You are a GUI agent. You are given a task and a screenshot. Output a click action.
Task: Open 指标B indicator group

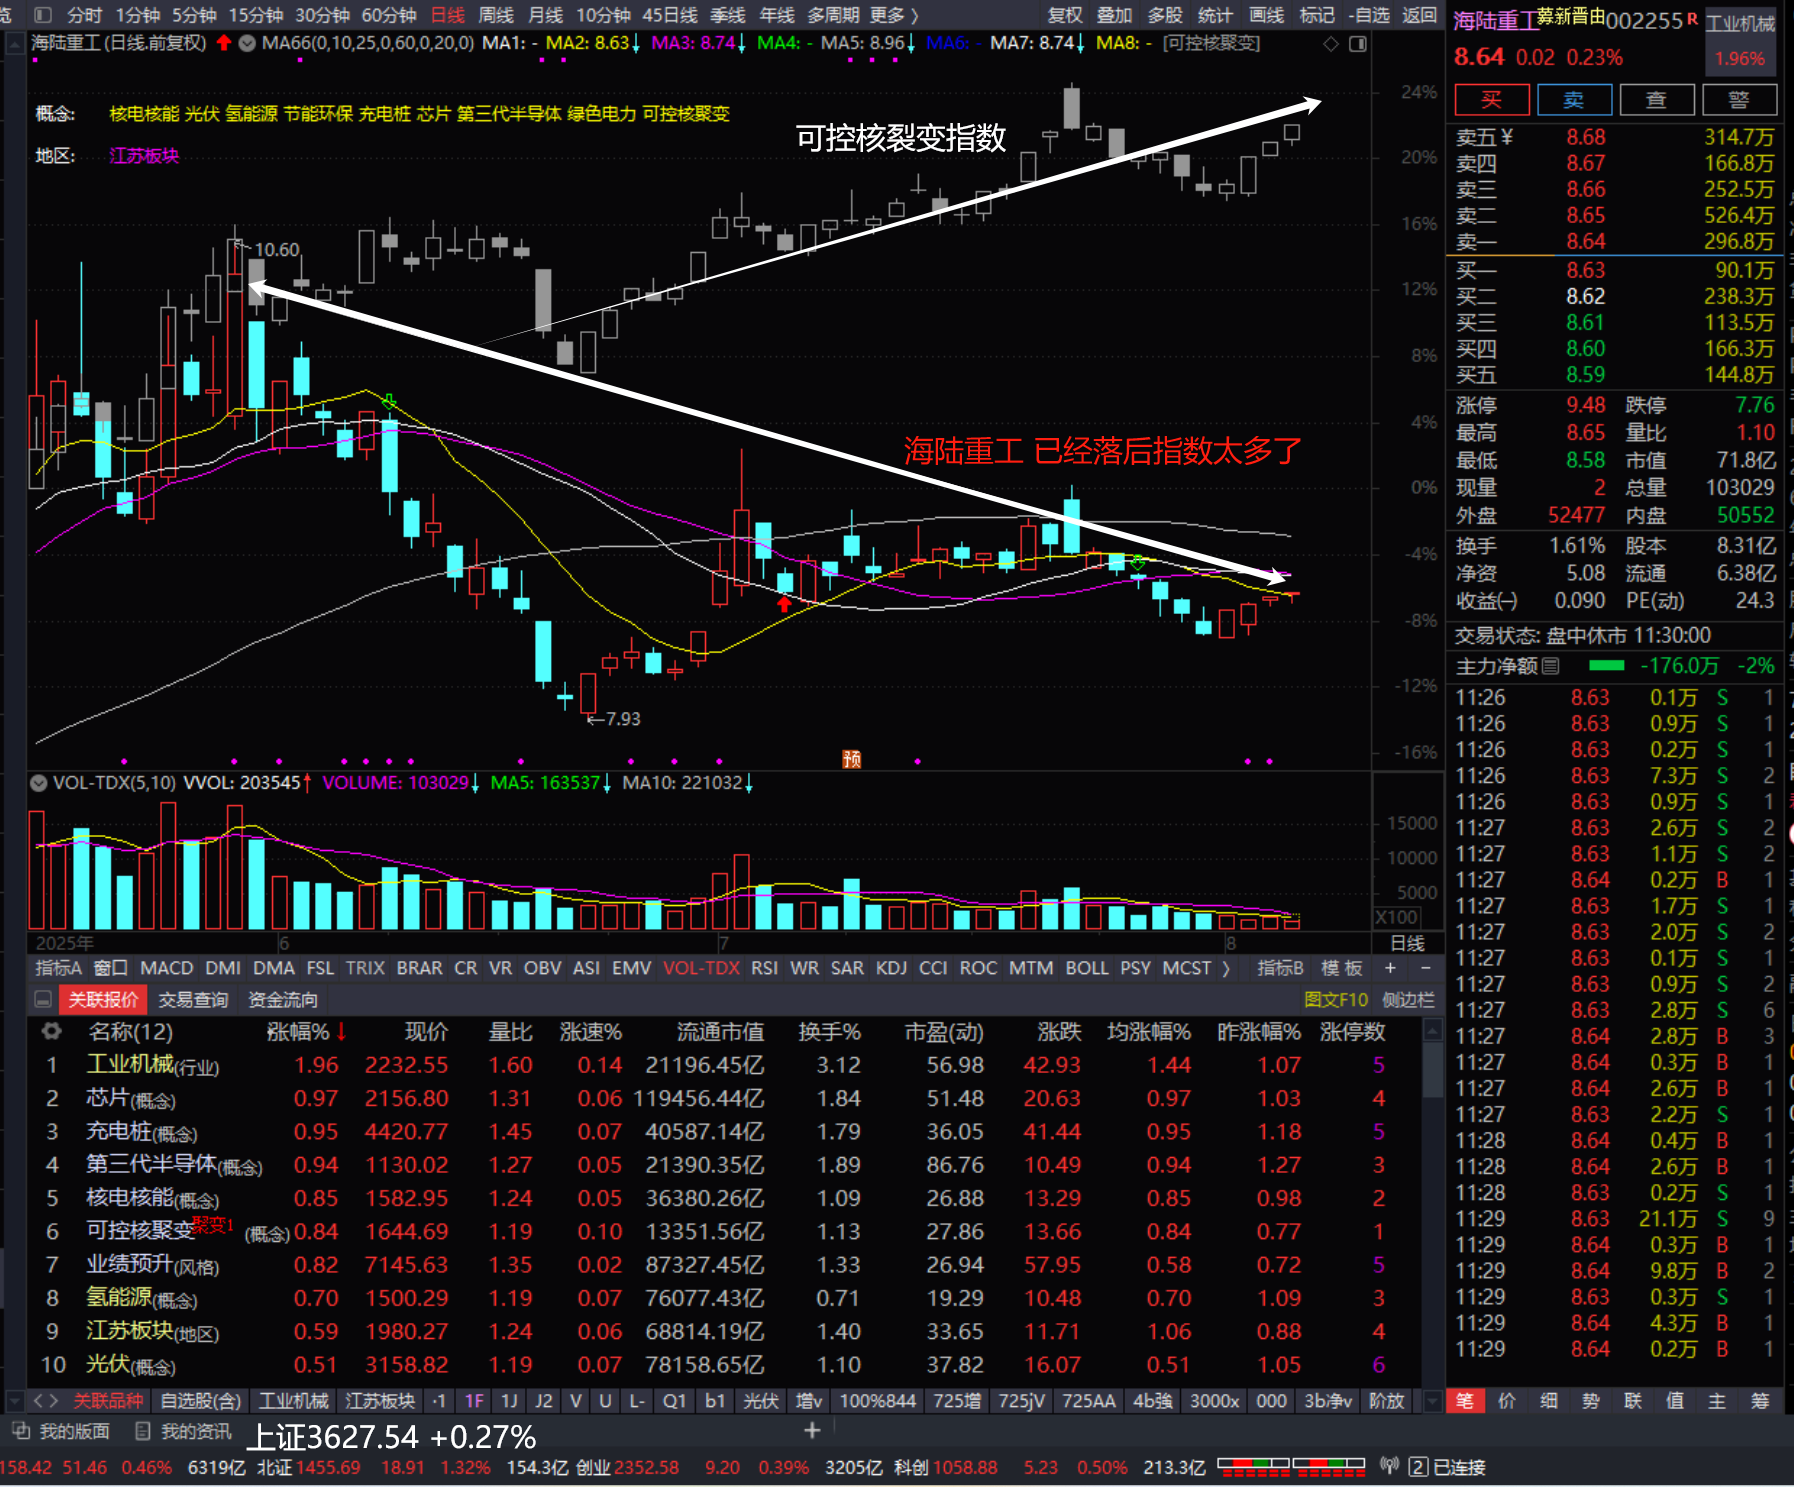1280,968
